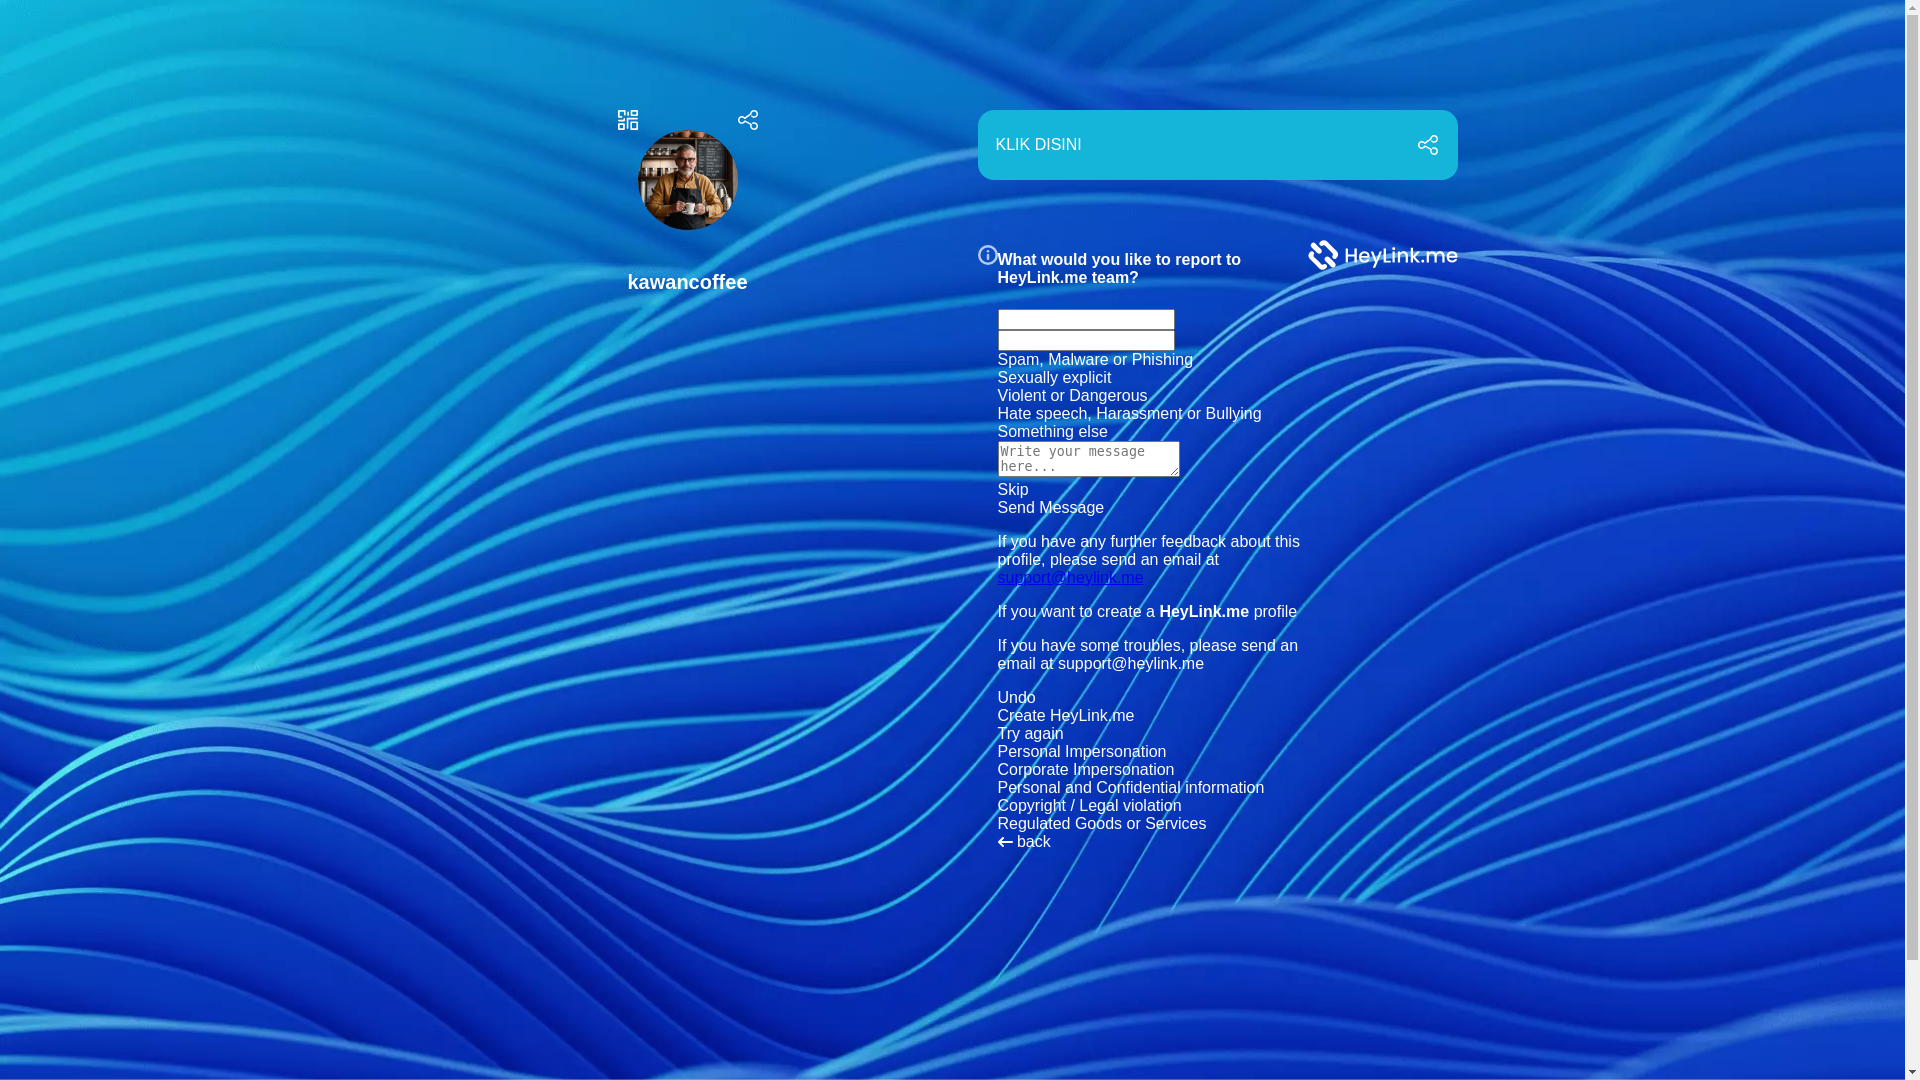
Task: Select Spam, Malware or Phishing option
Action: tap(1095, 360)
